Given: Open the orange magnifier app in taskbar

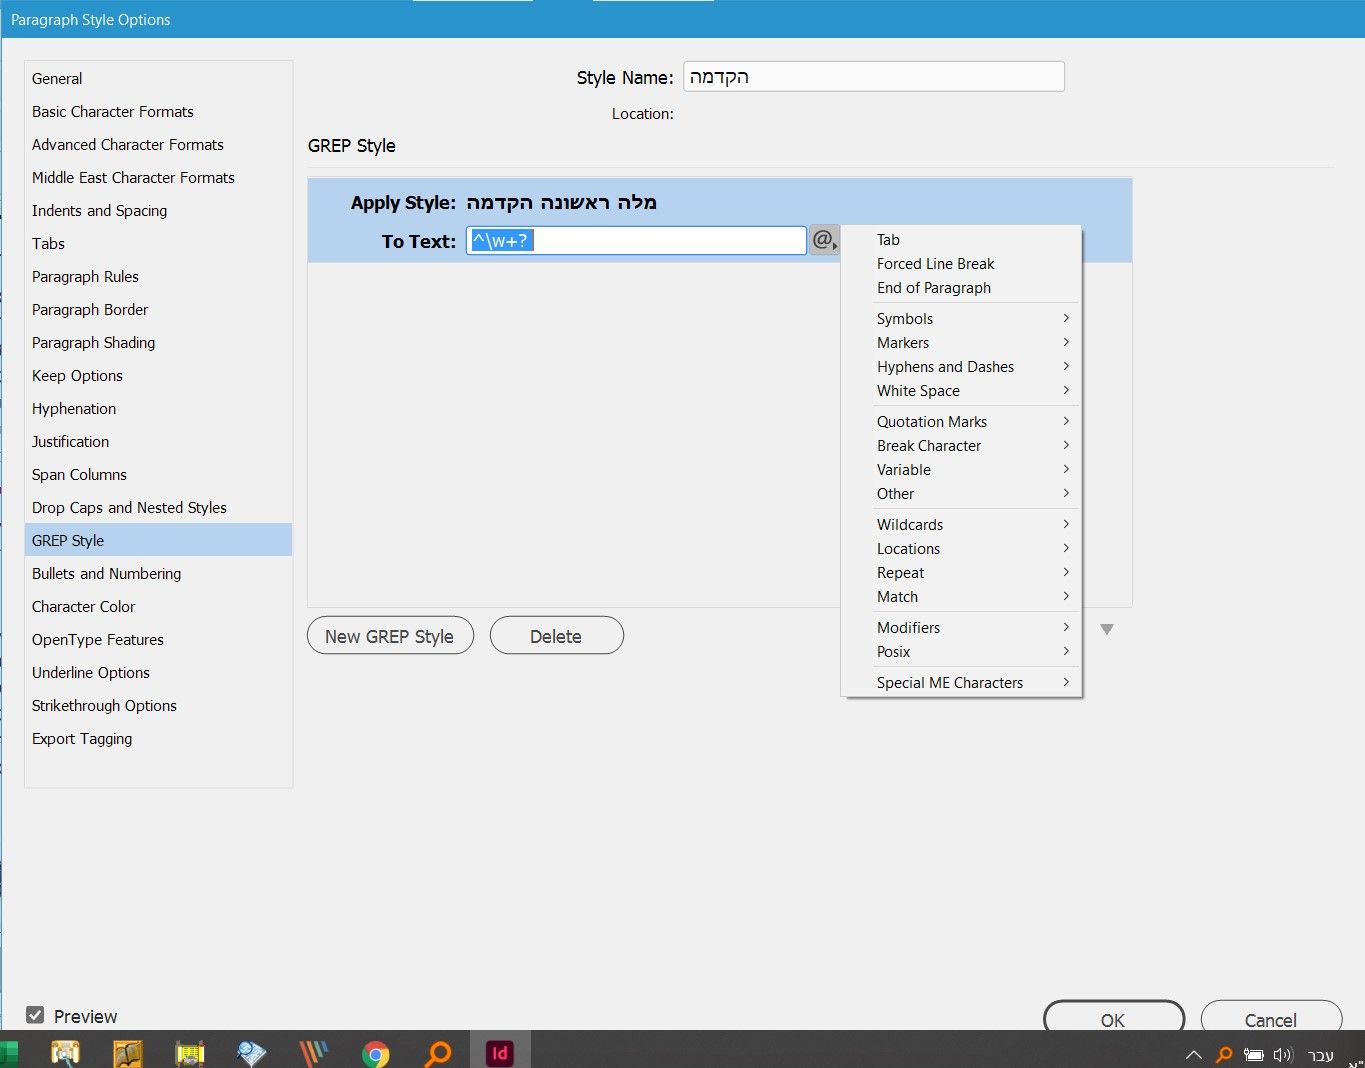Looking at the screenshot, I should [438, 1053].
